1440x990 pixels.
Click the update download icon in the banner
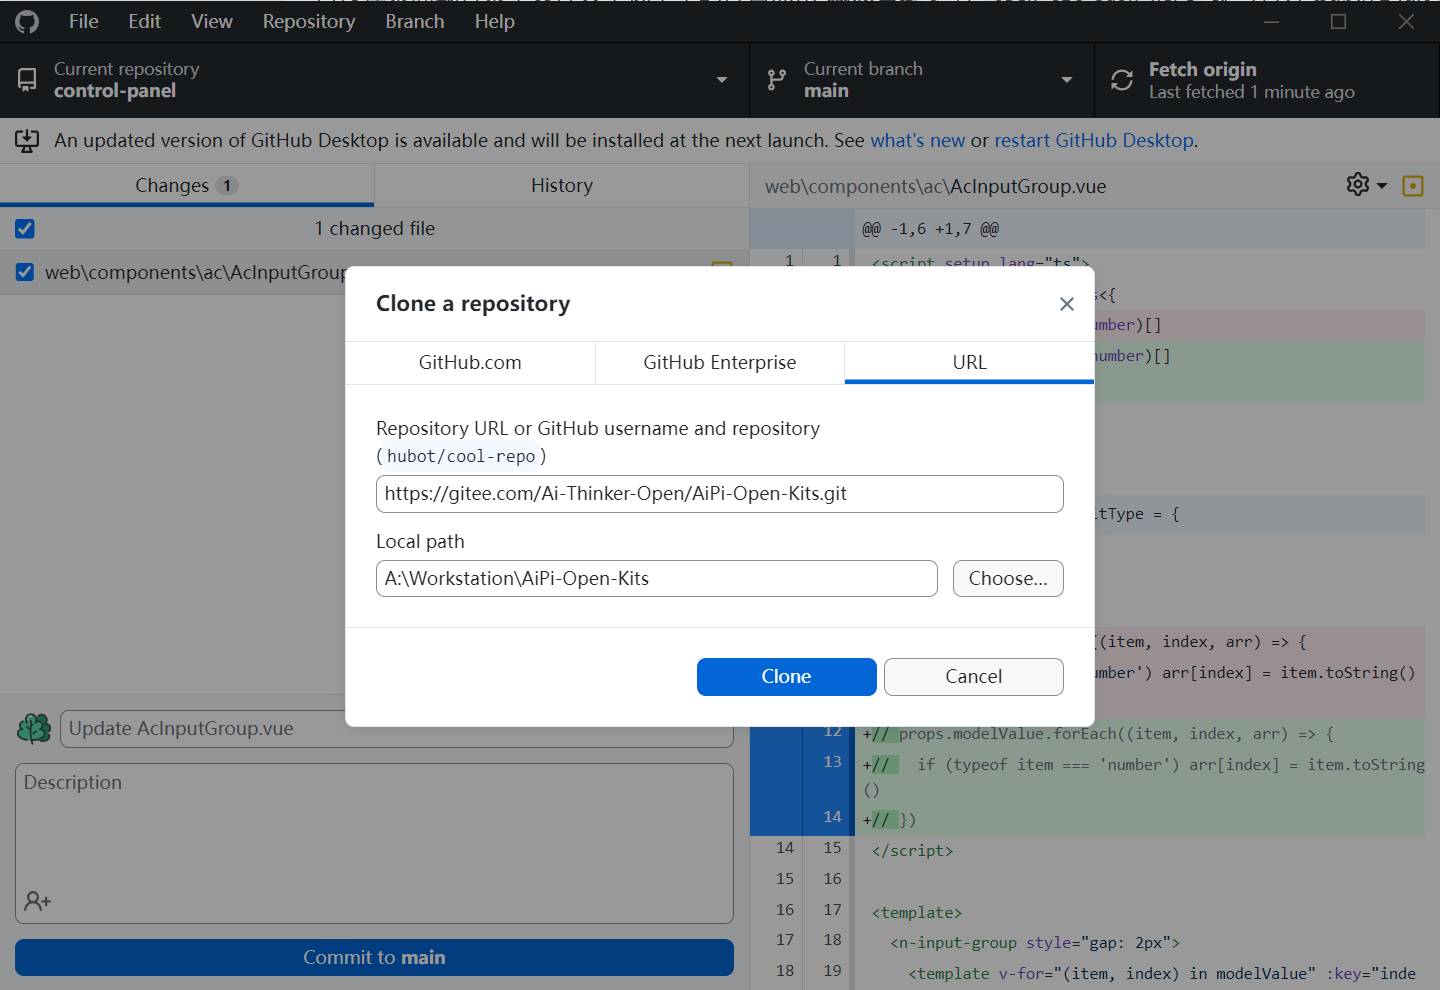pos(27,141)
